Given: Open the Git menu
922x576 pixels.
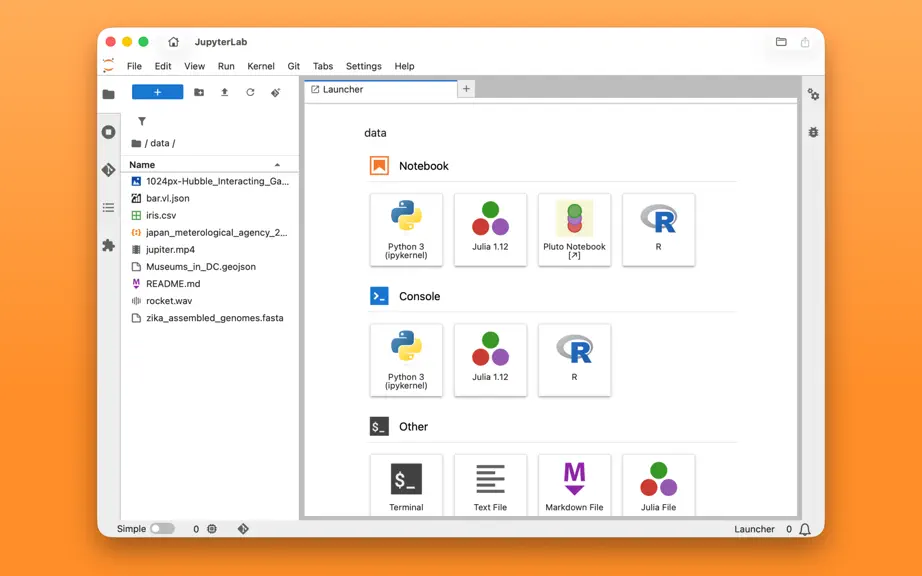Looking at the screenshot, I should click(293, 66).
